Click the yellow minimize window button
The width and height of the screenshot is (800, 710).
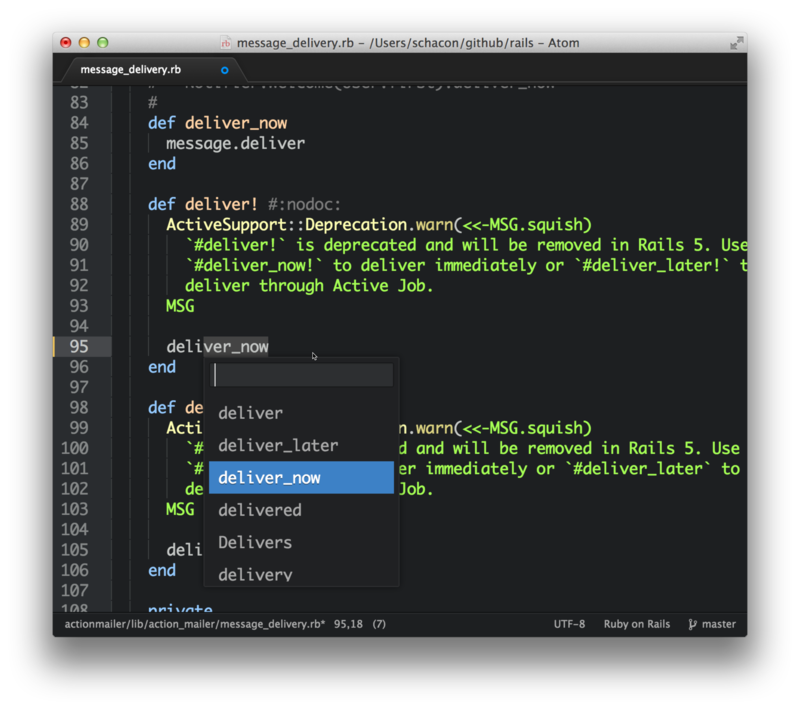pos(84,43)
